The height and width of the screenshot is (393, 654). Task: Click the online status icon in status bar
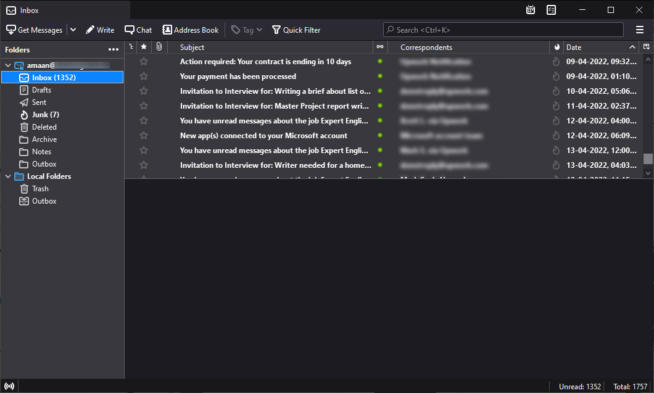click(9, 386)
